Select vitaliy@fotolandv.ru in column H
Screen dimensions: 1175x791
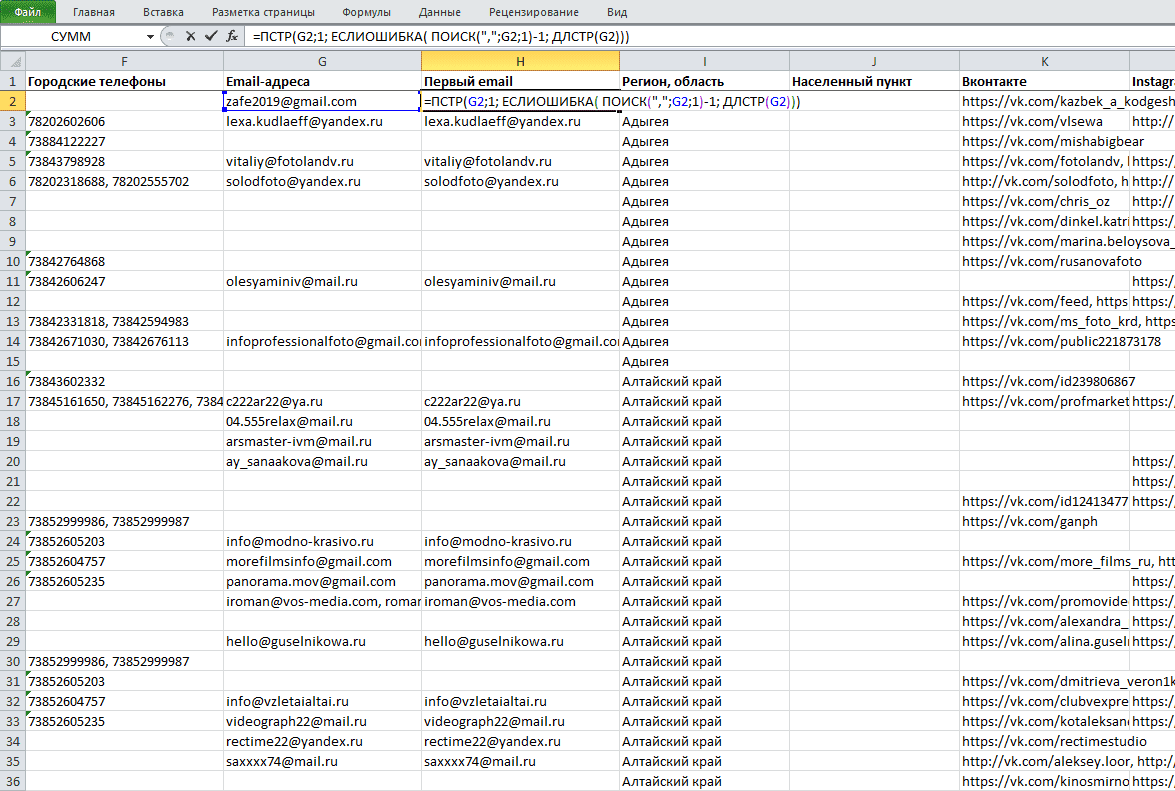point(520,161)
